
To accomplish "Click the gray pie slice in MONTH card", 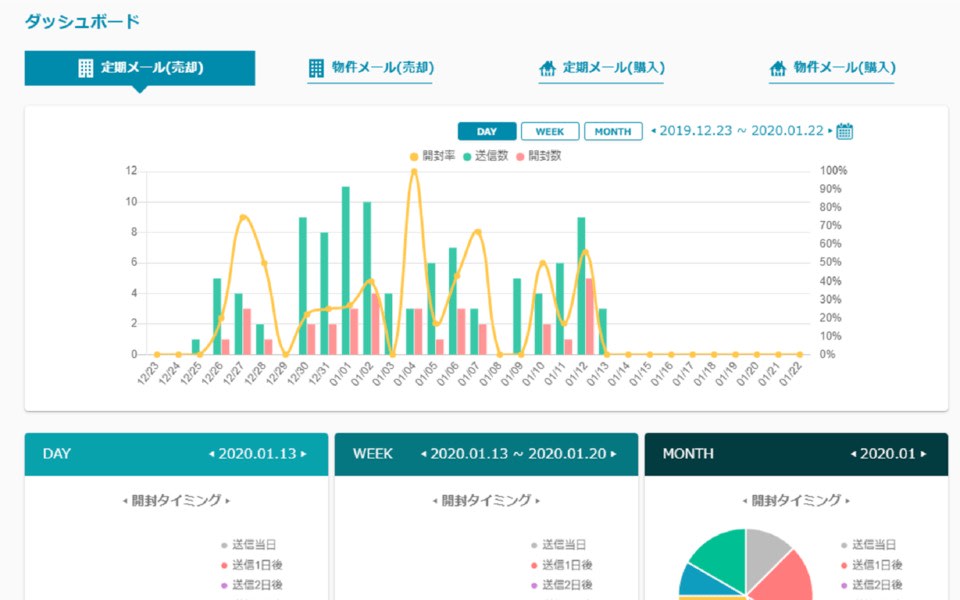I will coord(764,551).
